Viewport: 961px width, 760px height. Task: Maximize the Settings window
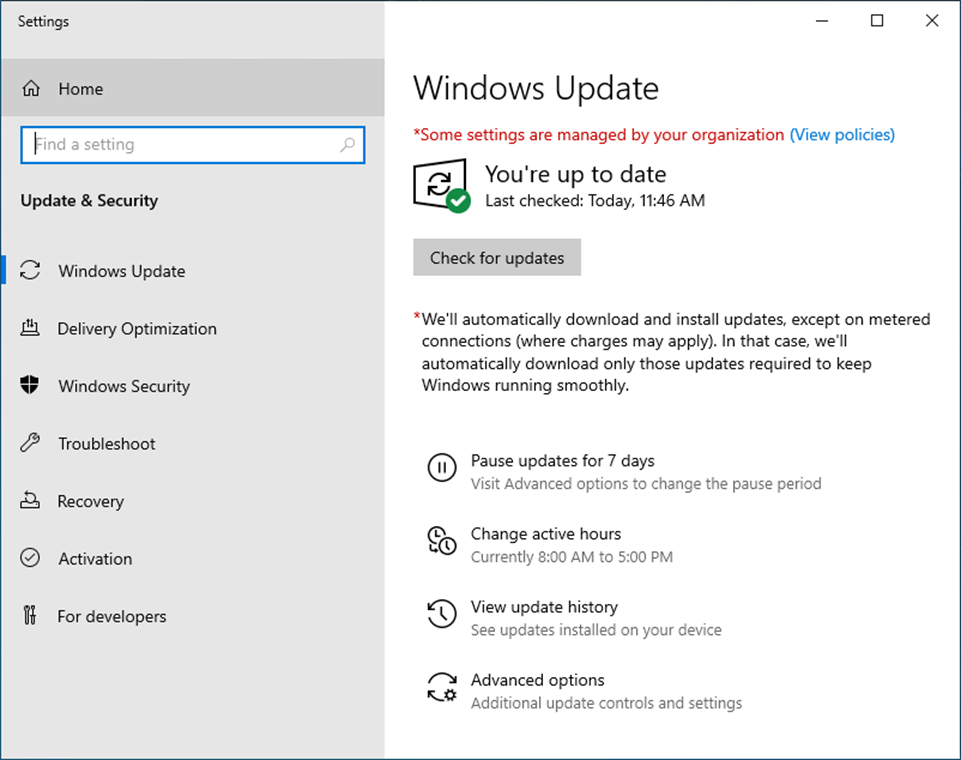(877, 21)
